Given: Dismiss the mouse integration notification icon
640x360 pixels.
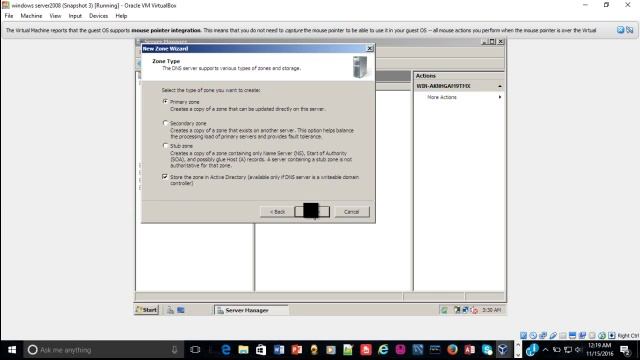Looking at the screenshot, I should coord(620,30).
